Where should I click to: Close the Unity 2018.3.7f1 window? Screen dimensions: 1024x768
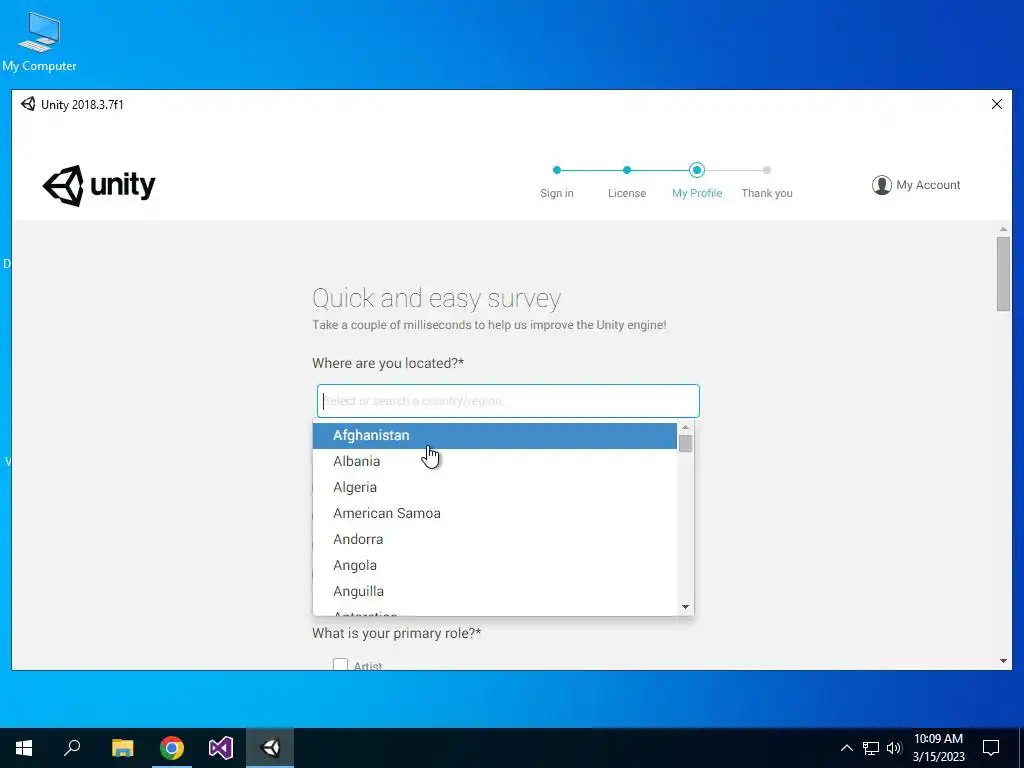point(997,104)
